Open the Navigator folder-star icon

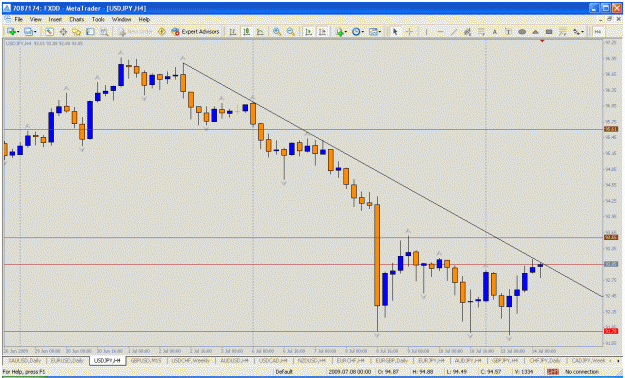tap(77, 32)
